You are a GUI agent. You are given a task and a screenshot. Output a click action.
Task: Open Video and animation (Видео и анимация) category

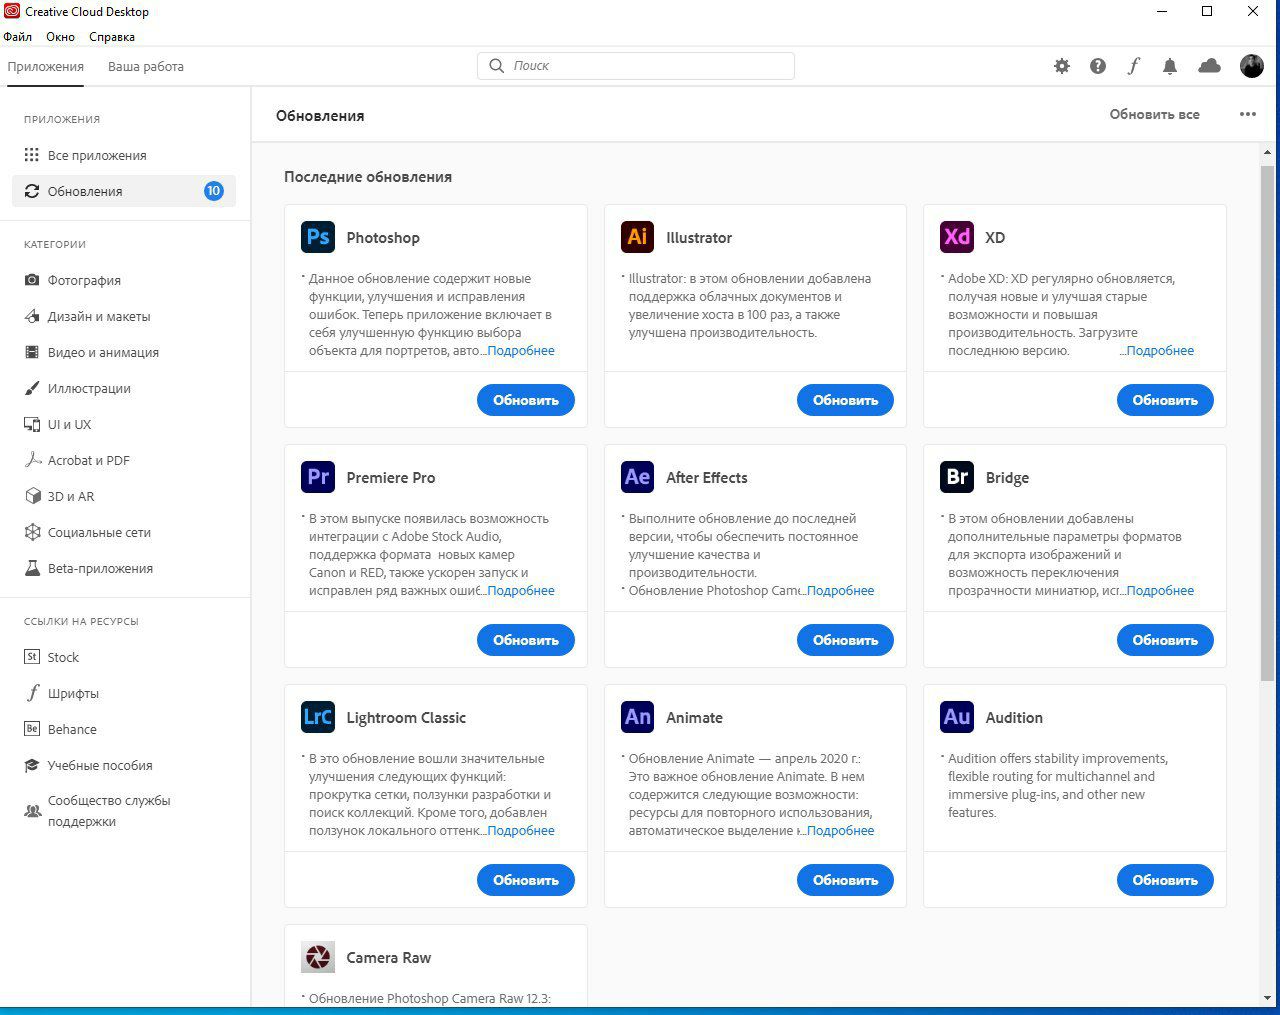coord(124,352)
